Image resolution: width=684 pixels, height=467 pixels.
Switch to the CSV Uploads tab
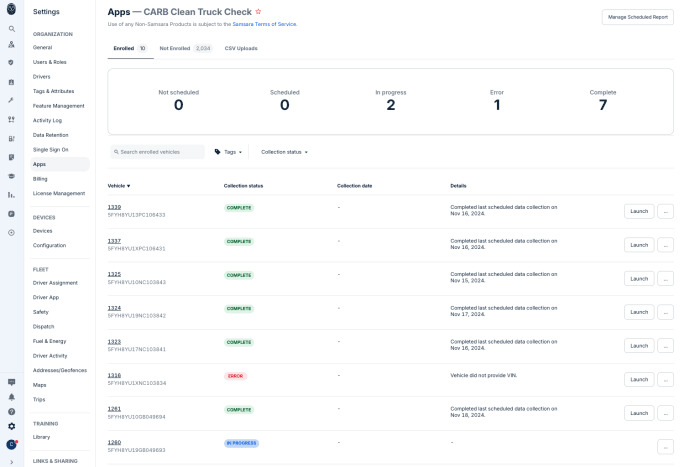pos(240,48)
